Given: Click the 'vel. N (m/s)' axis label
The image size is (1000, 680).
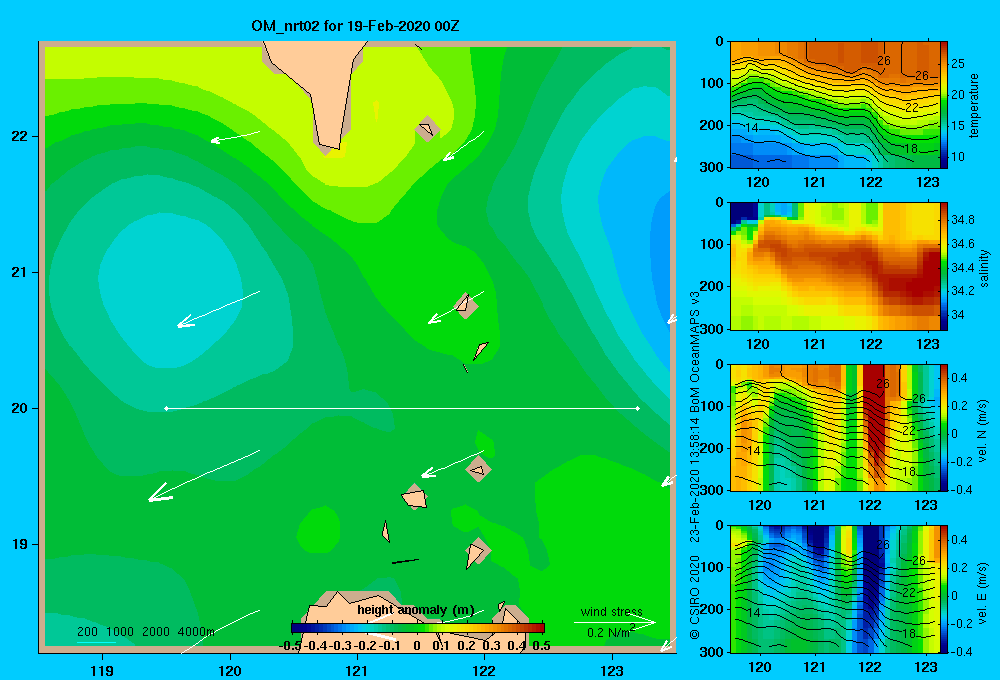Looking at the screenshot, I should [x=983, y=430].
